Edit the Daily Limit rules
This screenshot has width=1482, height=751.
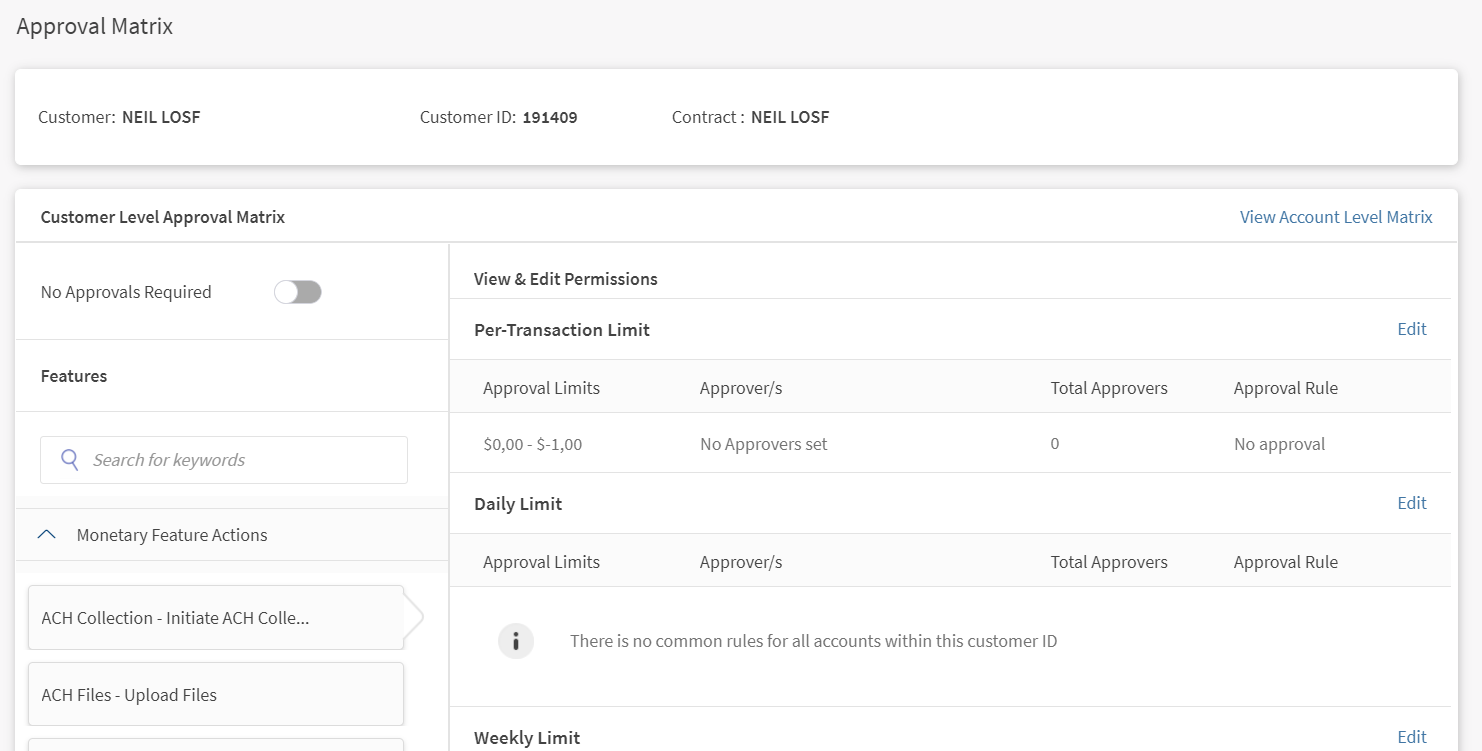(1412, 503)
